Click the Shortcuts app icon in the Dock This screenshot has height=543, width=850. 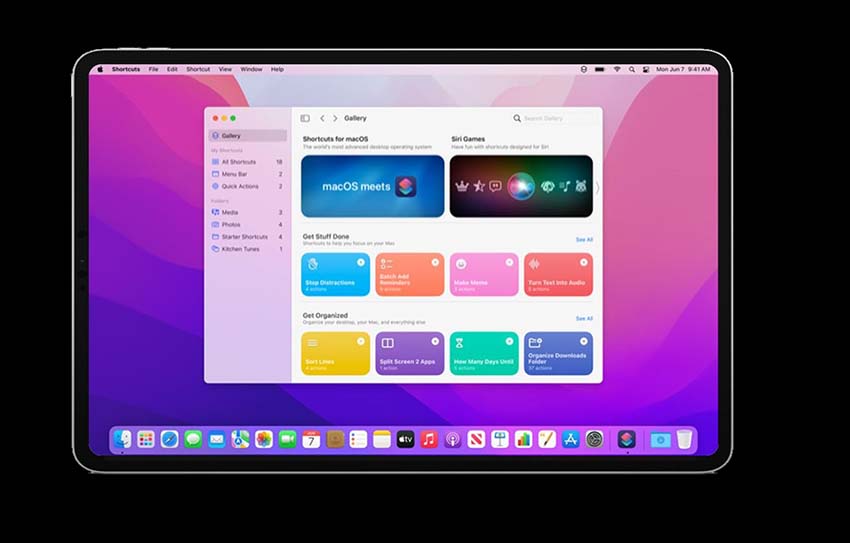pos(627,439)
